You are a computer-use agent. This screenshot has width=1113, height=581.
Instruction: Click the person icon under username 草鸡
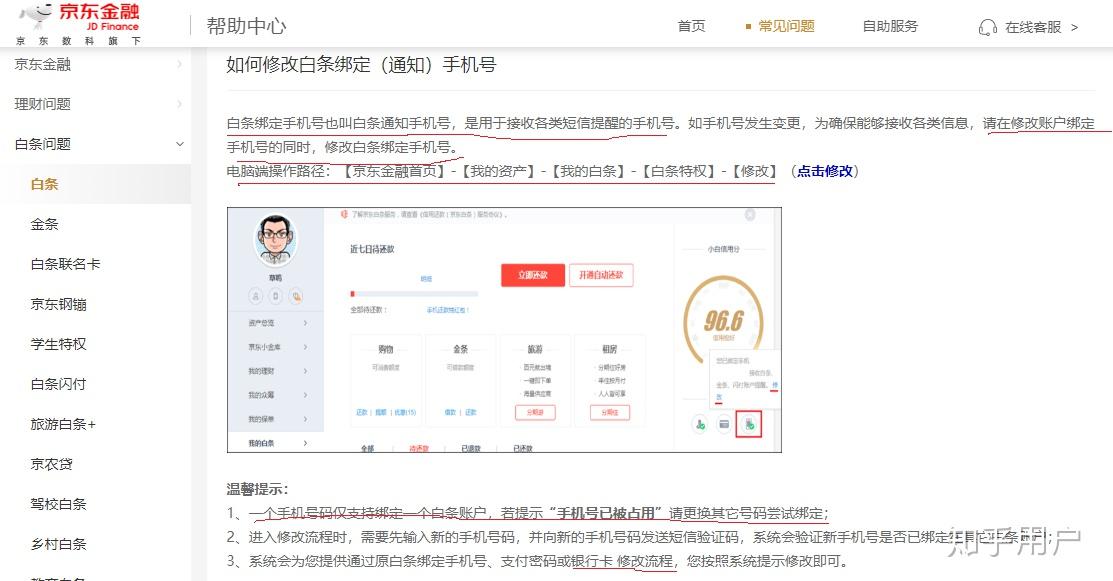255,295
